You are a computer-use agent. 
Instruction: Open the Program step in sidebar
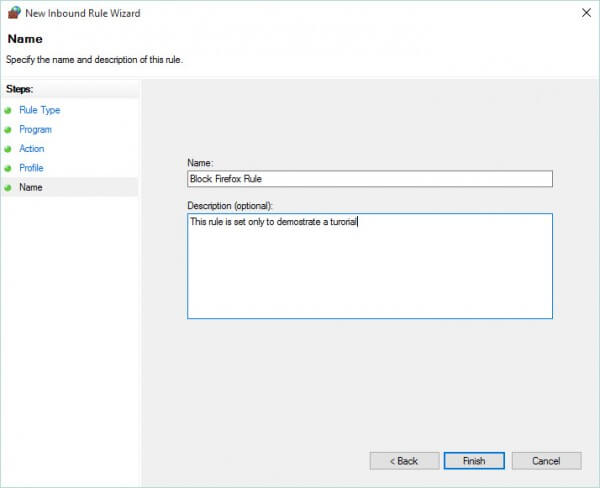pyautogui.click(x=36, y=130)
